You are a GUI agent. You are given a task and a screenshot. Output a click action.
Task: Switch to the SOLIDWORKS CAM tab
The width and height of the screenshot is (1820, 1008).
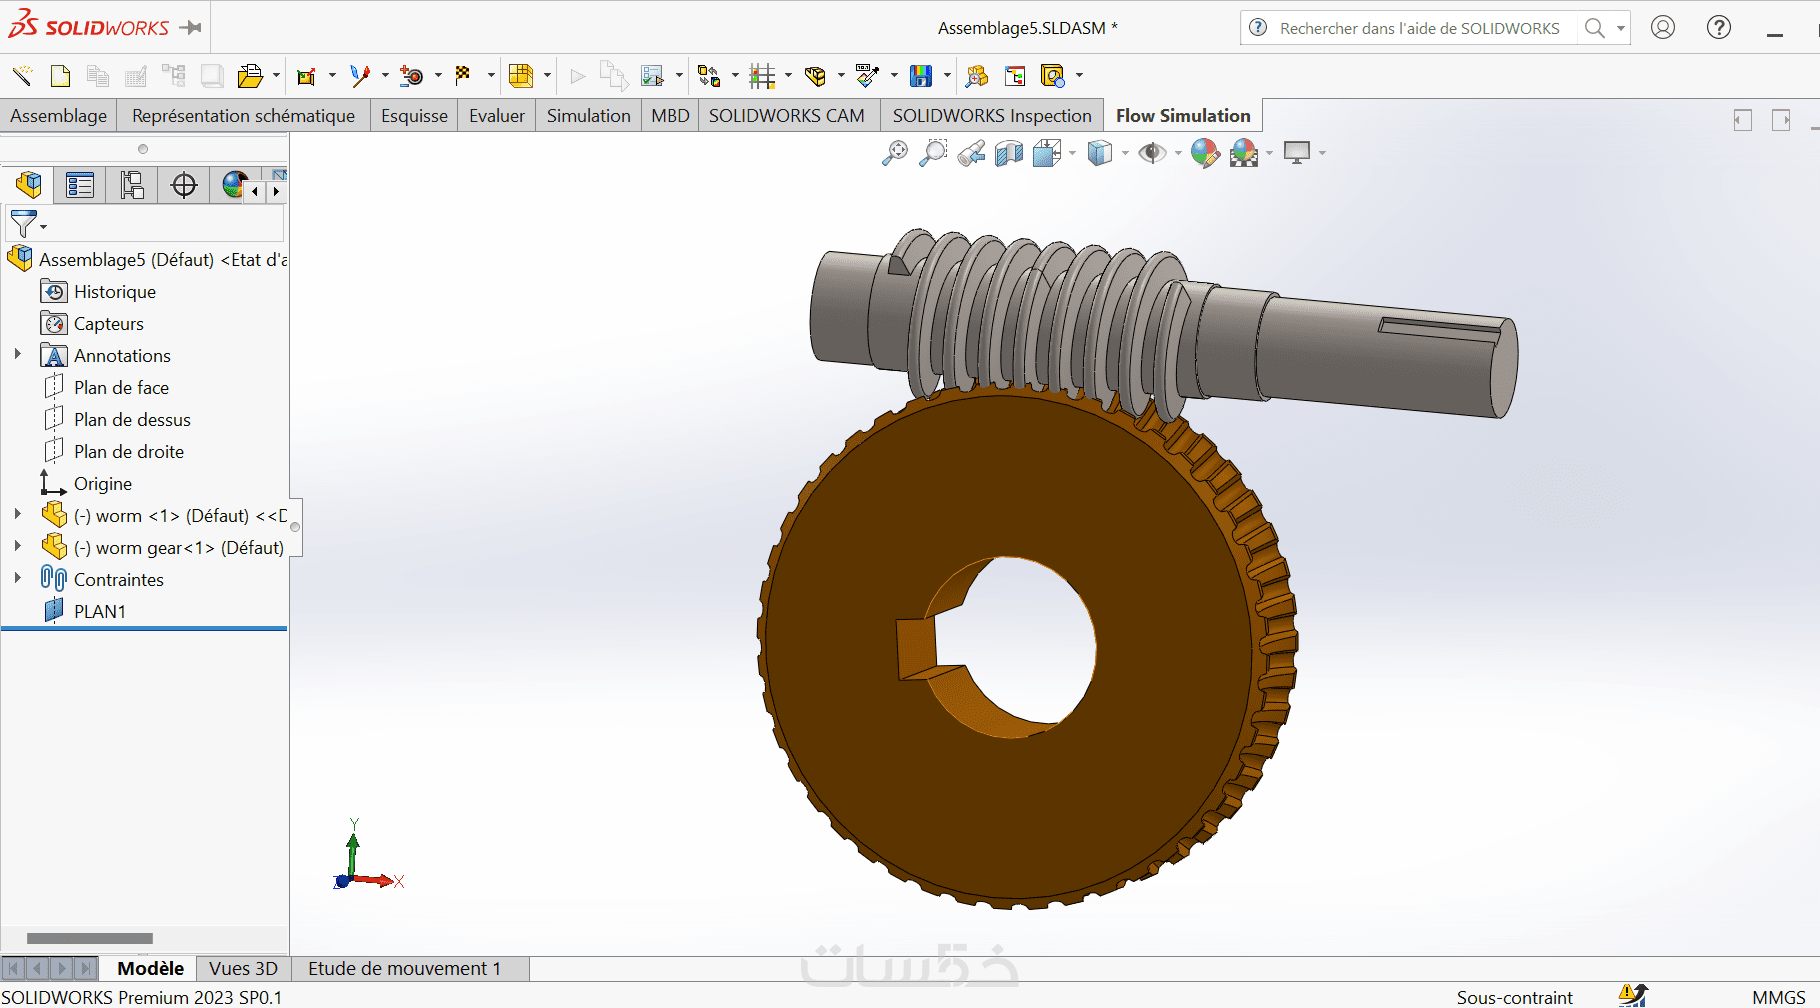click(787, 116)
